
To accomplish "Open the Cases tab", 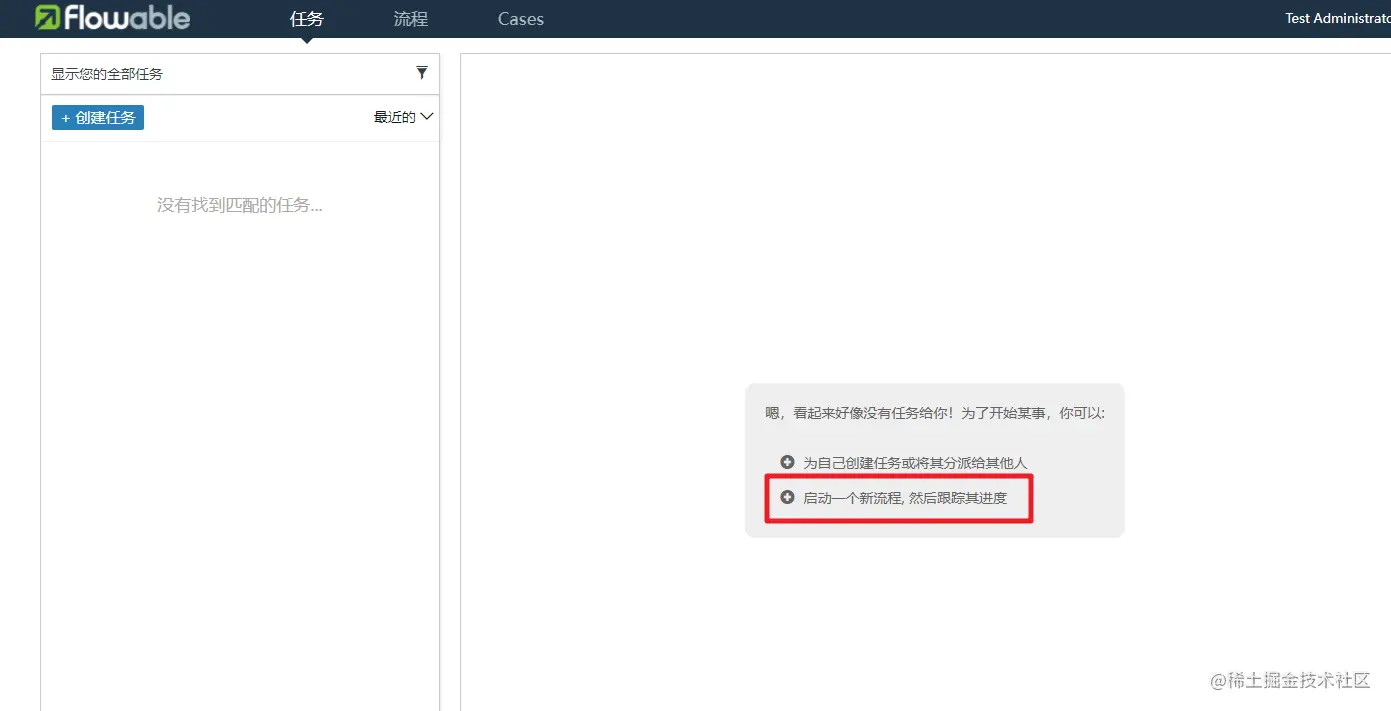I will [x=521, y=19].
